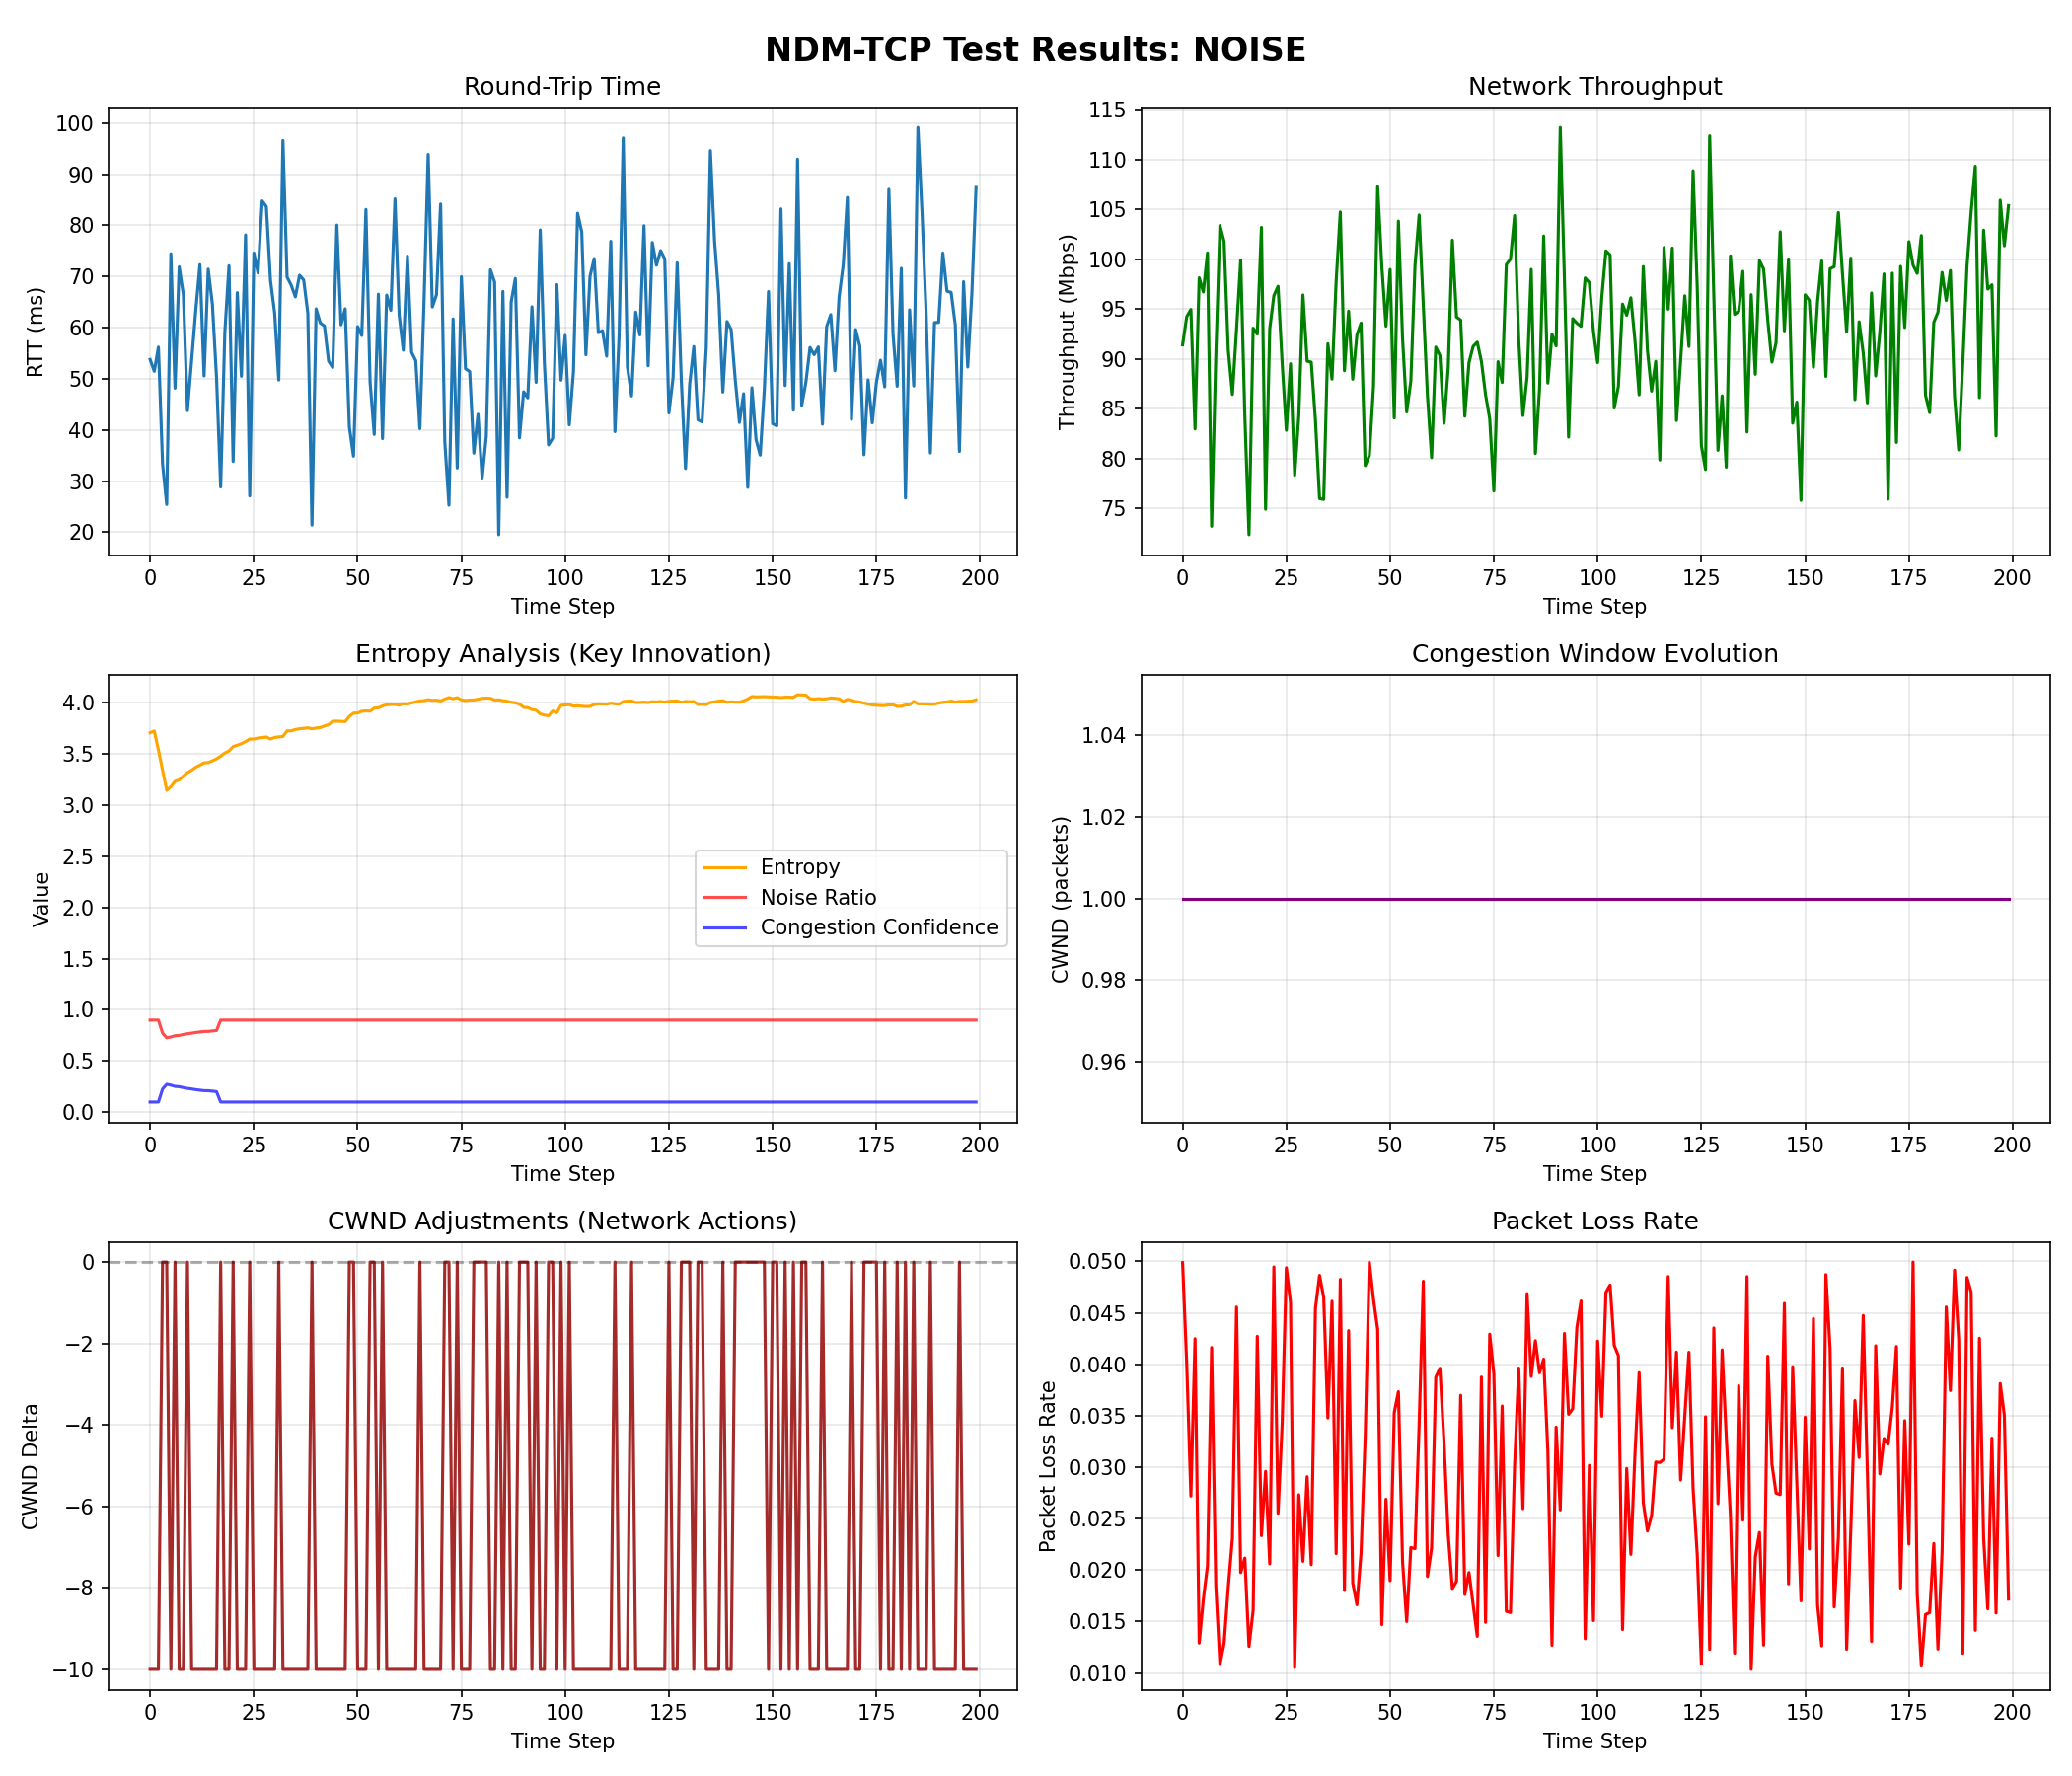Click the Congestion Confidence legend entry
The width and height of the screenshot is (2072, 1776).
point(878,927)
